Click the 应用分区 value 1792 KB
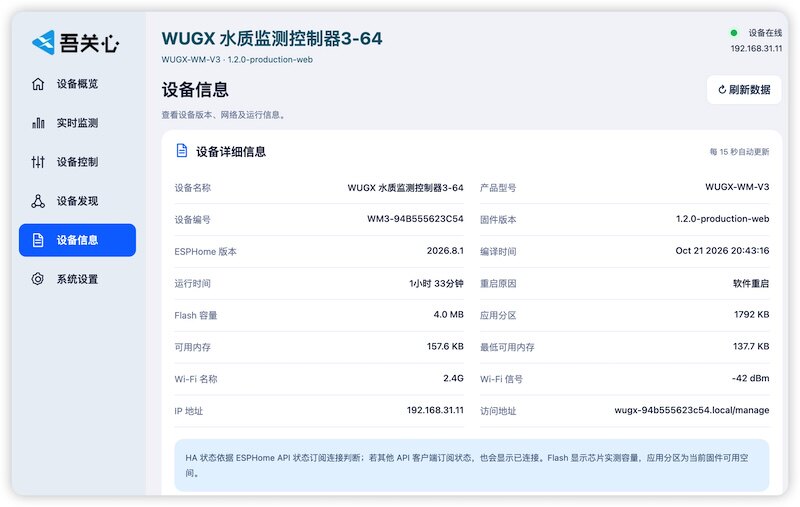 tap(752, 314)
